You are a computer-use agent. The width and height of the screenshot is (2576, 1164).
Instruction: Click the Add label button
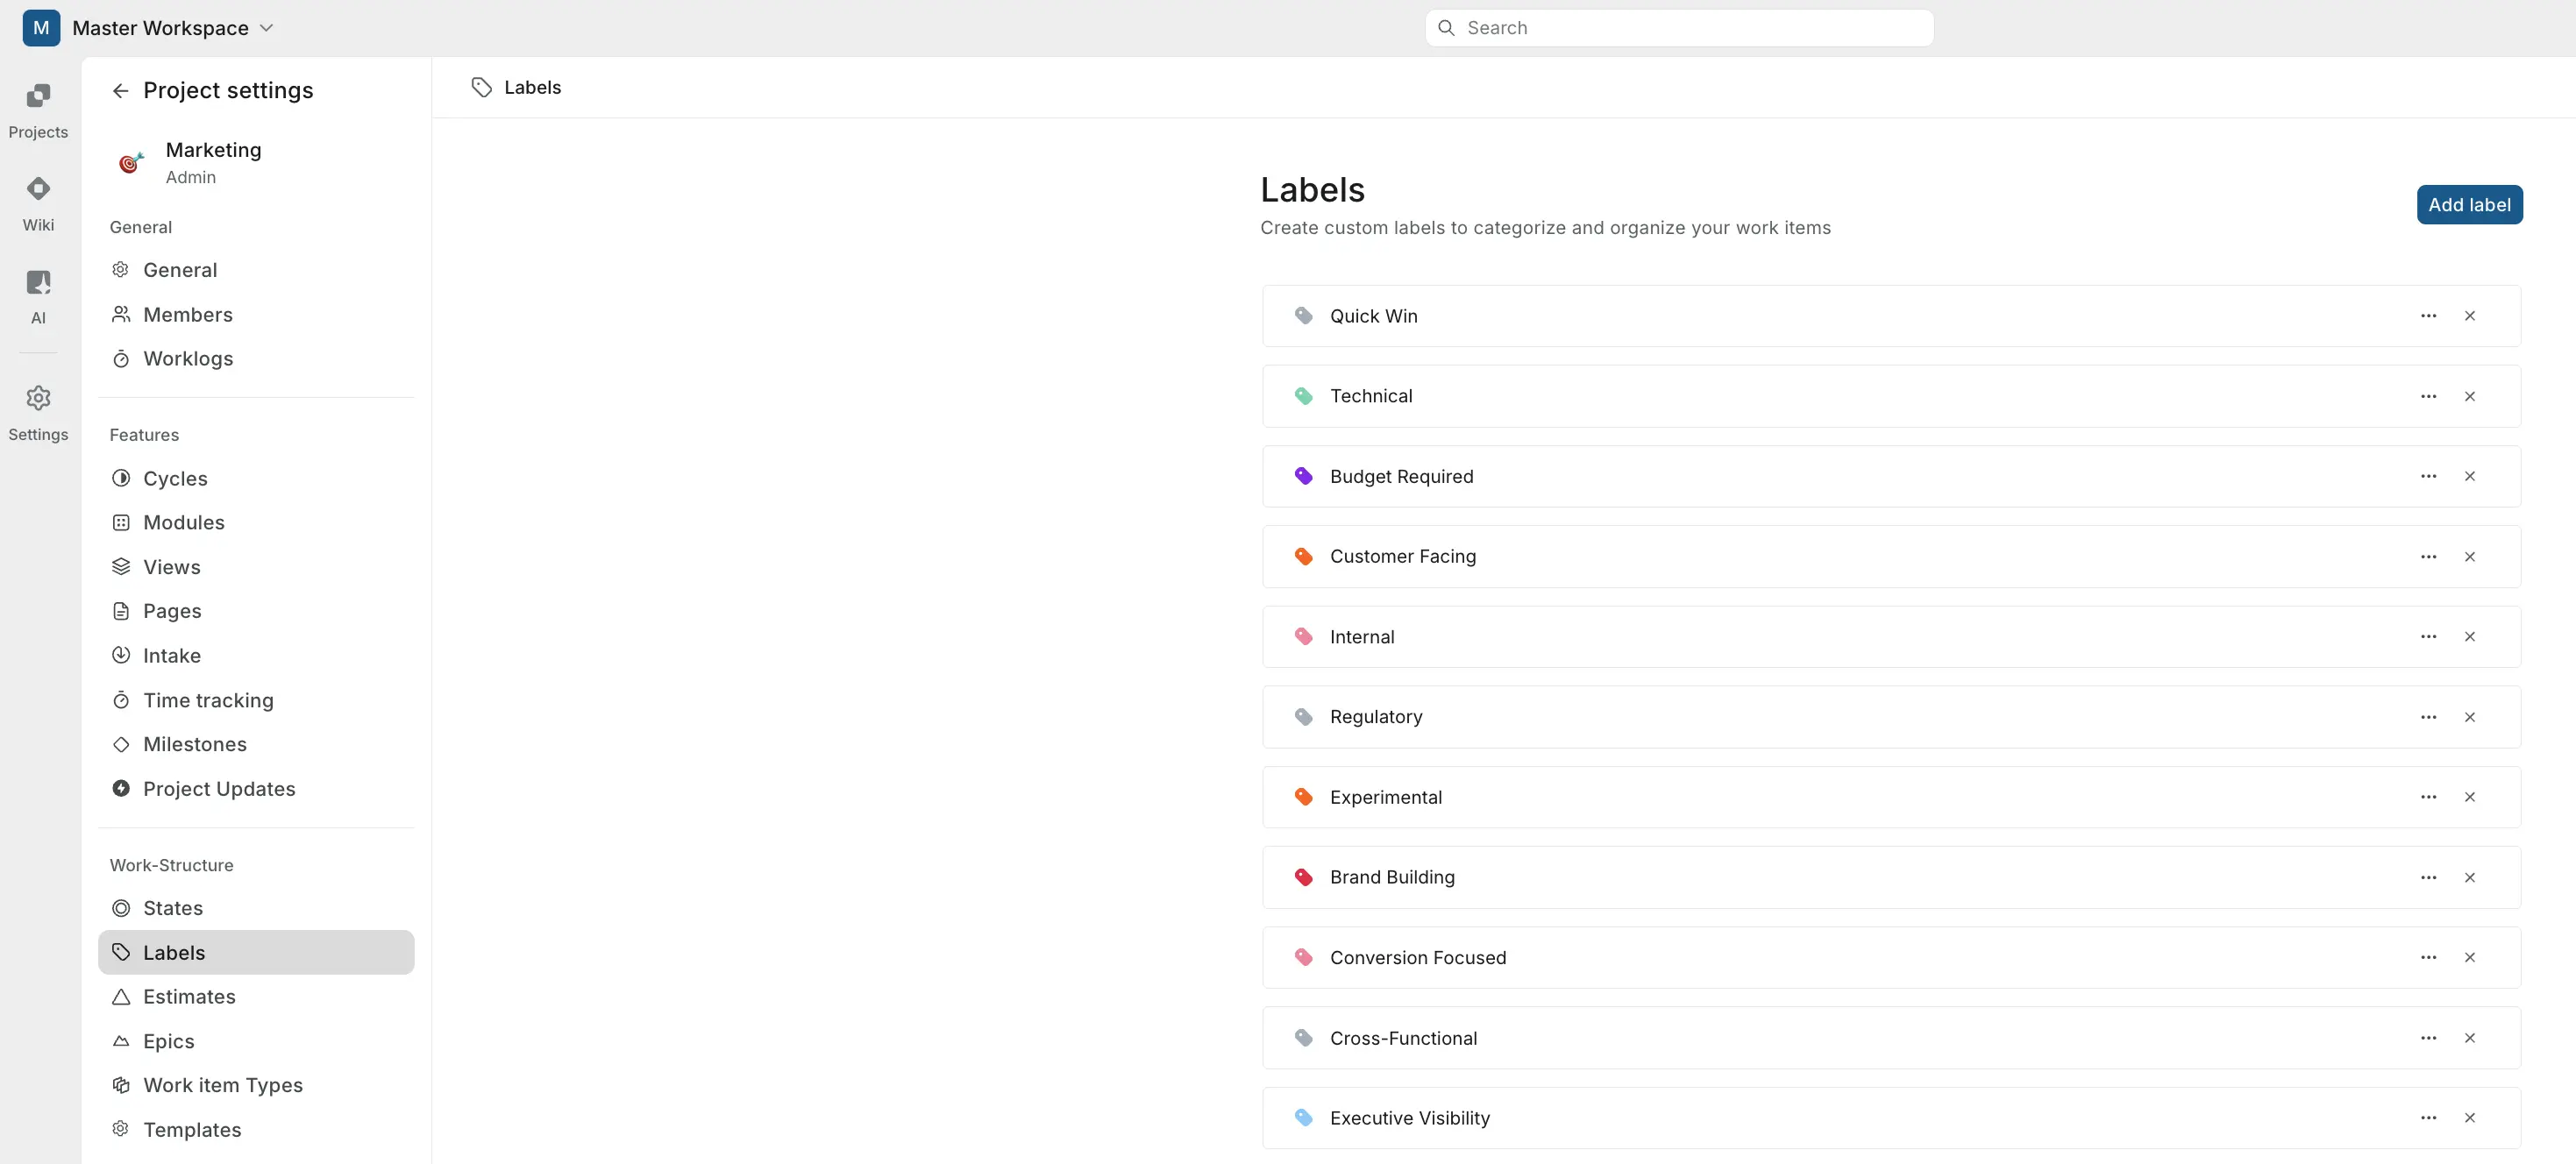tap(2468, 205)
